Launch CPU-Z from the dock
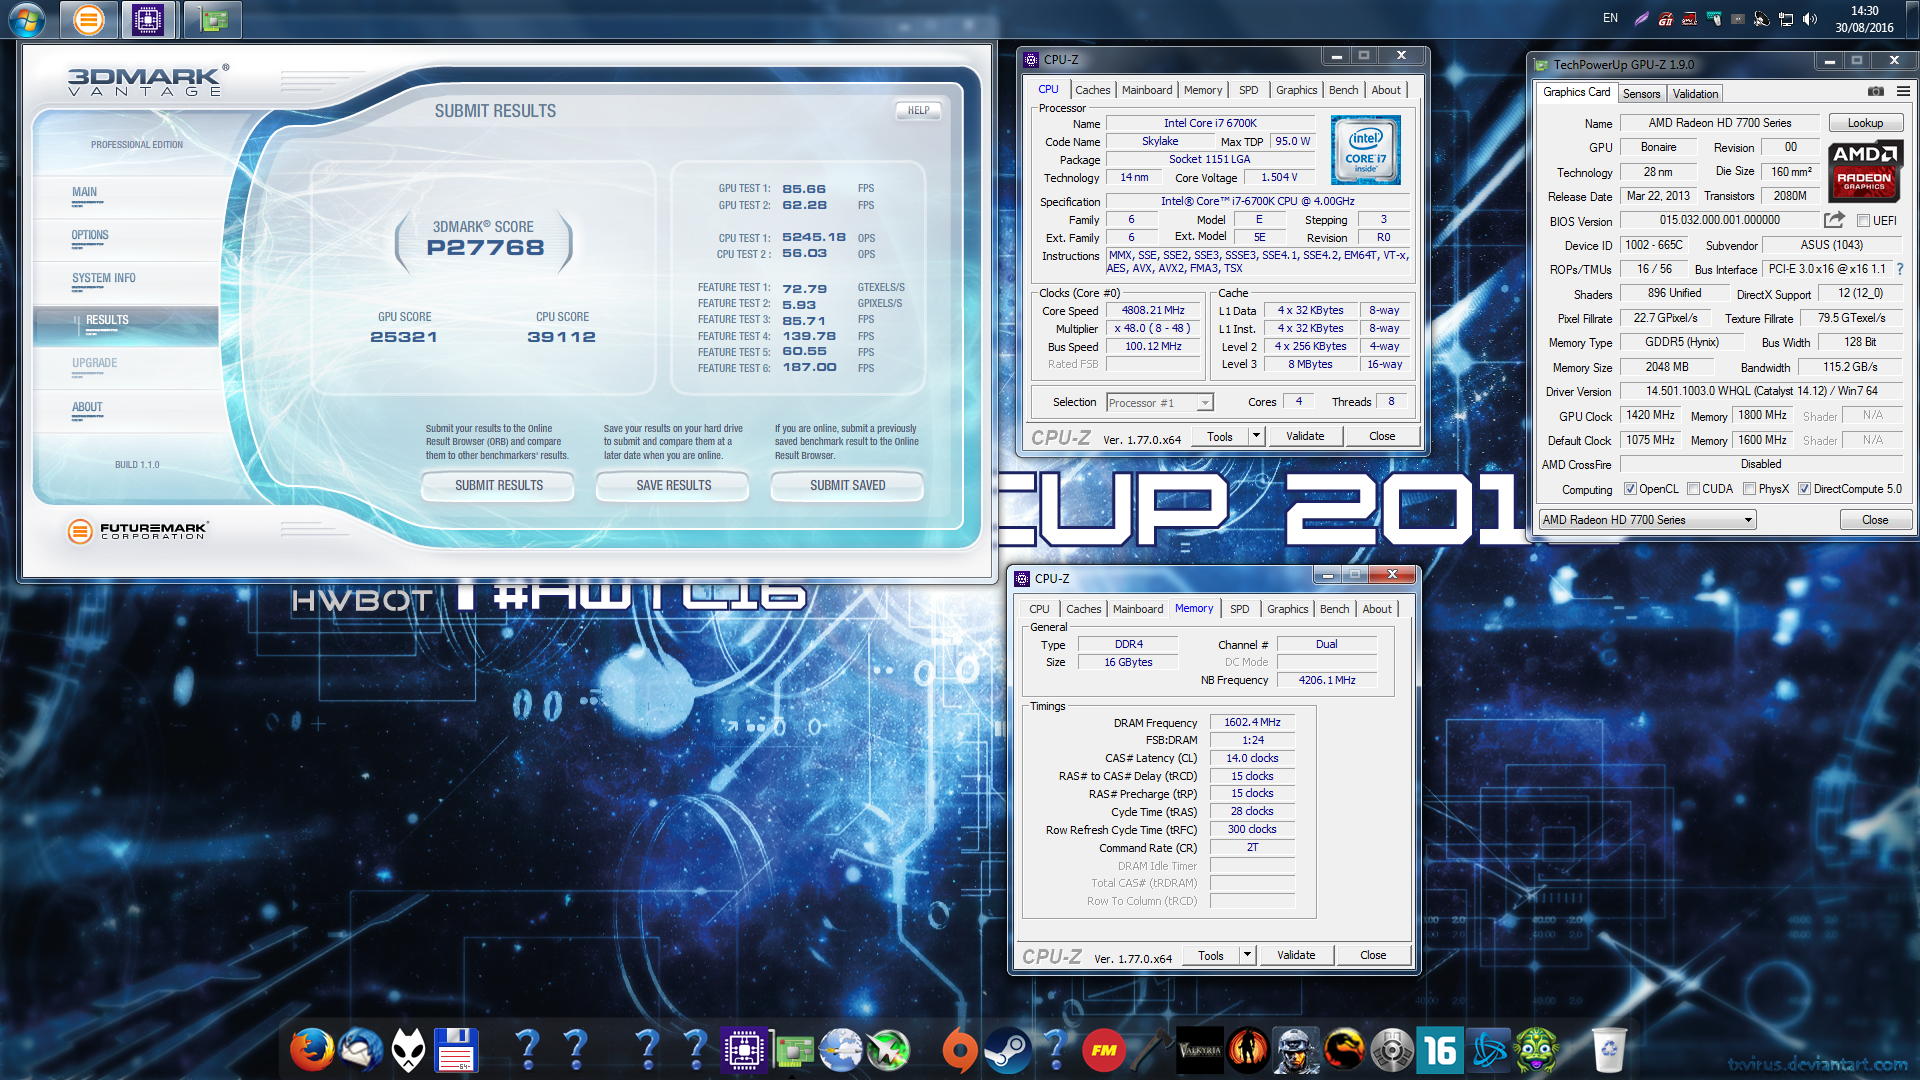Image resolution: width=1920 pixels, height=1080 pixels. coord(744,1050)
